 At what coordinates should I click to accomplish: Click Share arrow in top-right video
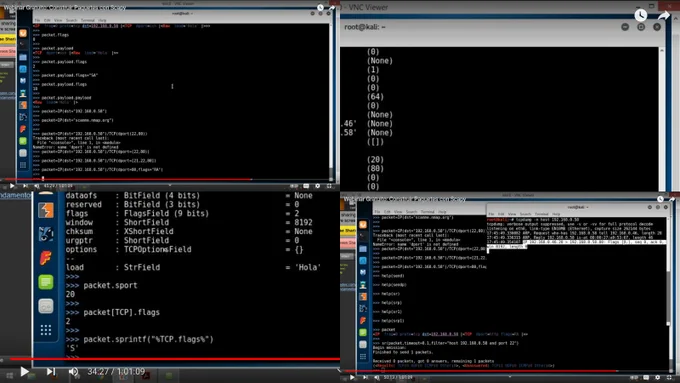pos(664,16)
